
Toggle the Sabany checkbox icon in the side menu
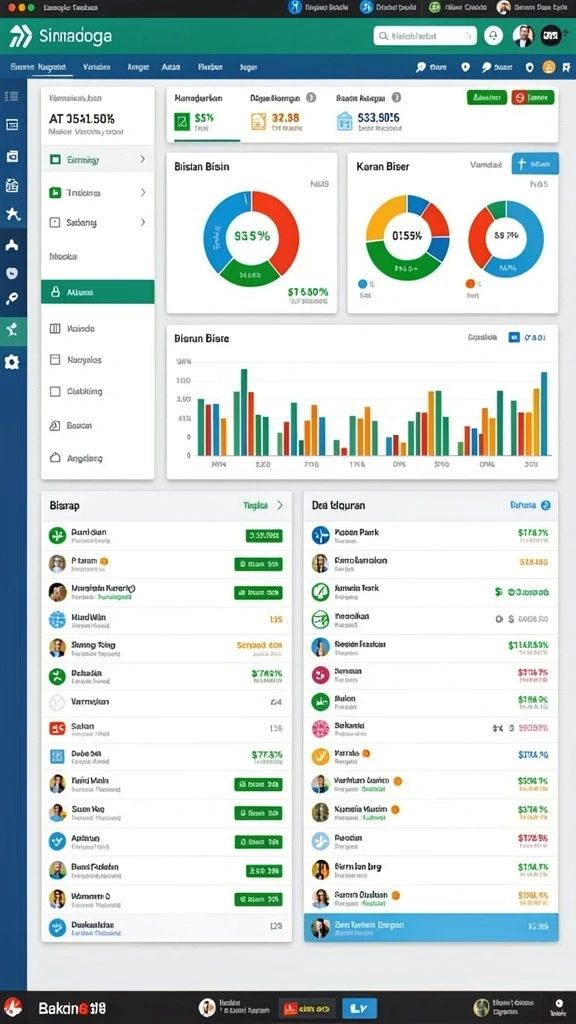coord(56,223)
